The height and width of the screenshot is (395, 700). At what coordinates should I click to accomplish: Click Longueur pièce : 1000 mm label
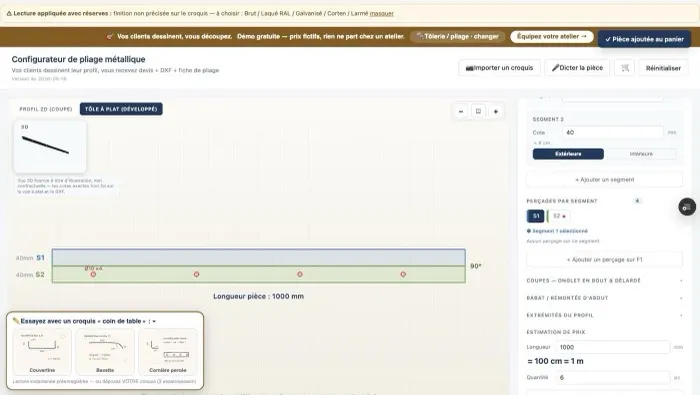(258, 296)
